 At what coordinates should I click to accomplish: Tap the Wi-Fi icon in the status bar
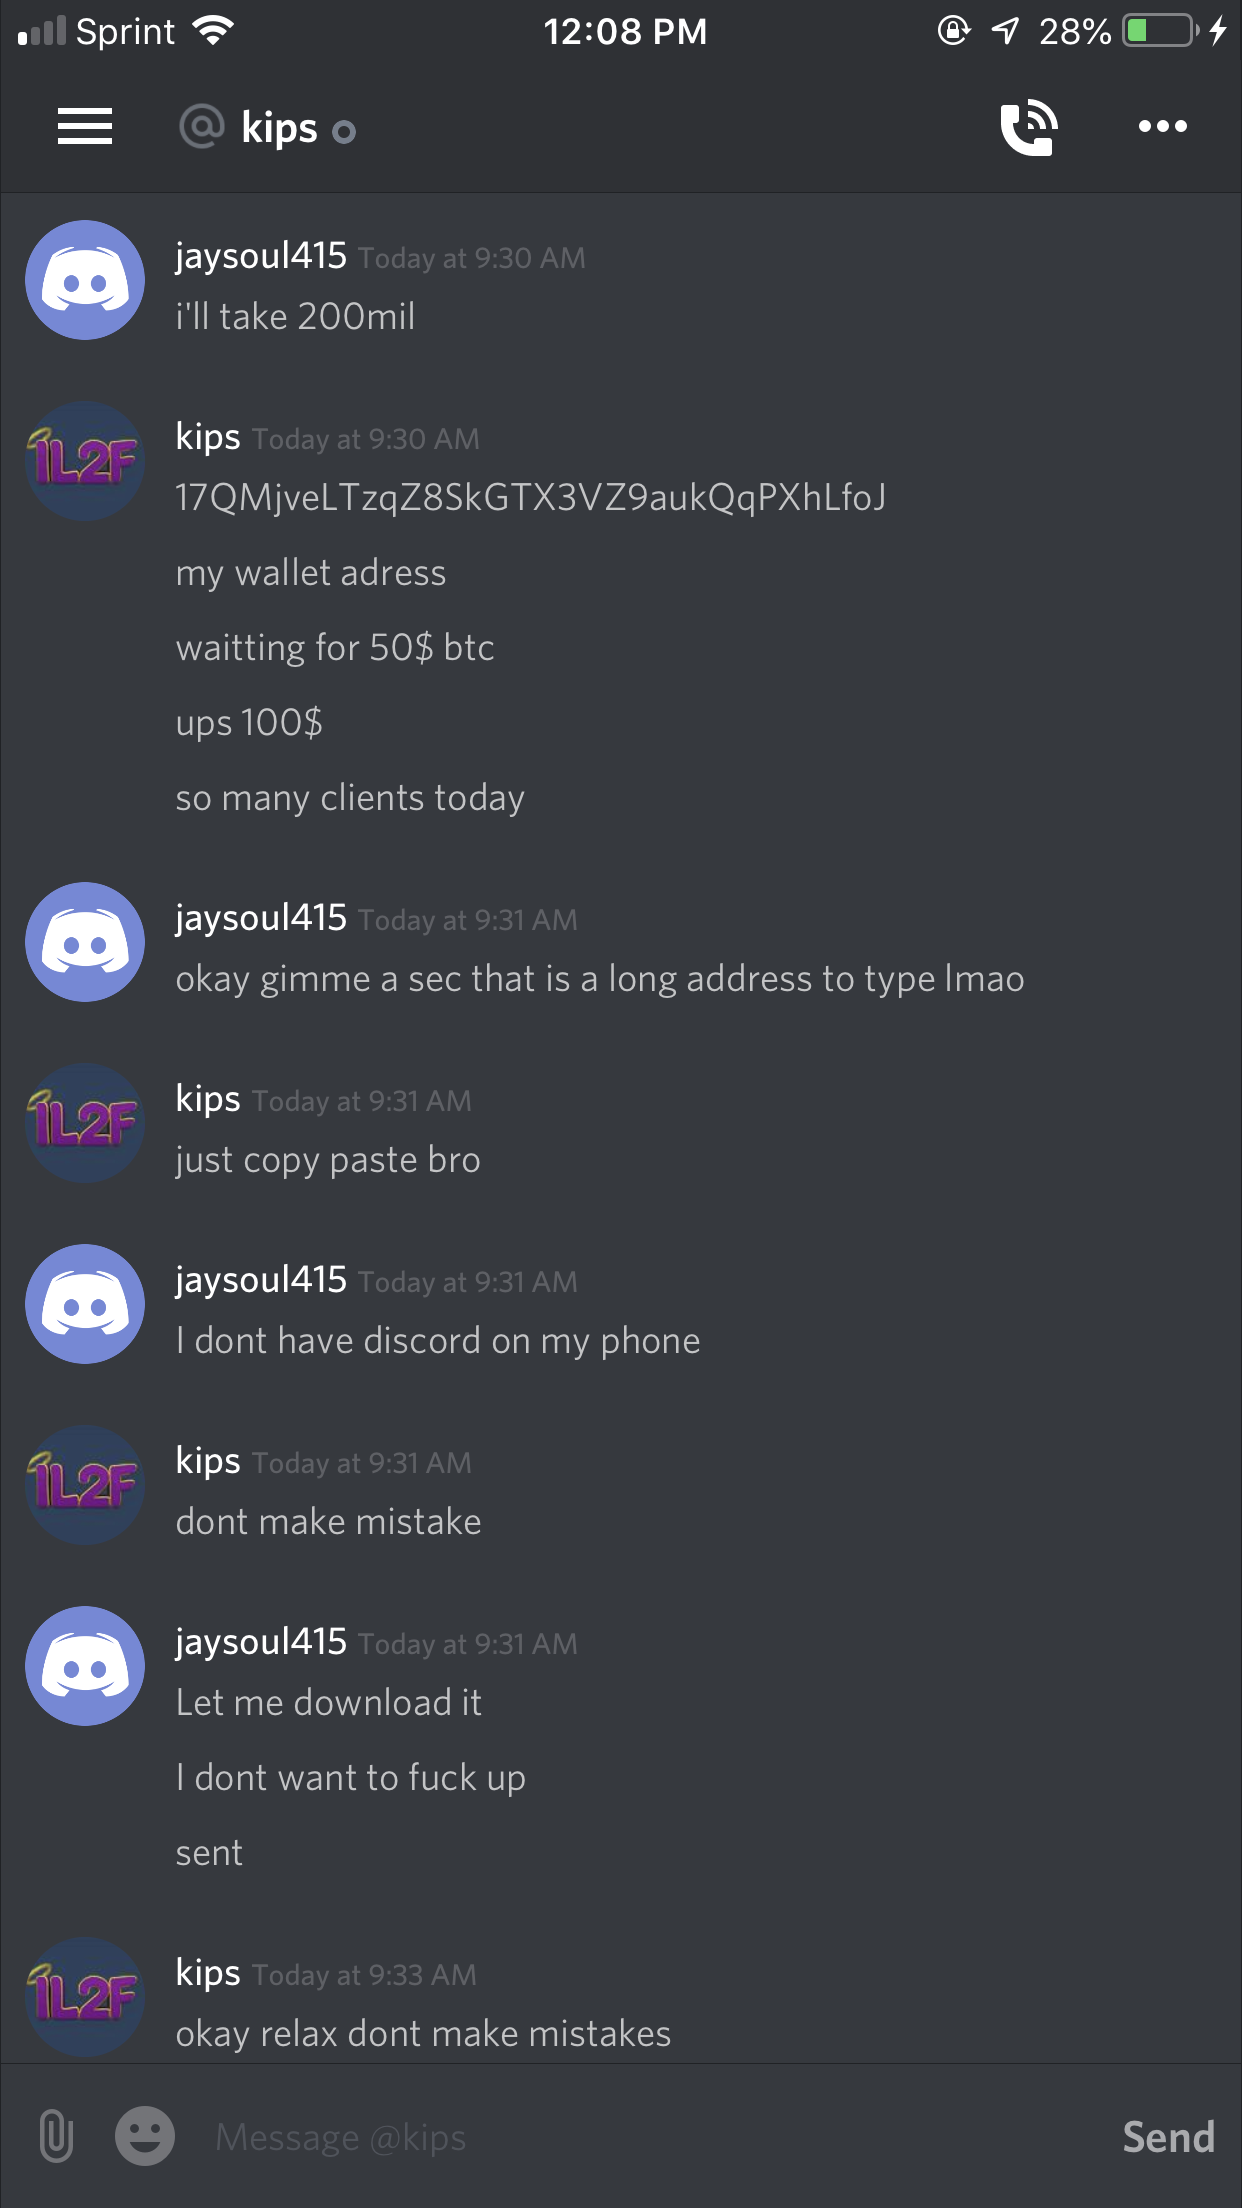[213, 31]
